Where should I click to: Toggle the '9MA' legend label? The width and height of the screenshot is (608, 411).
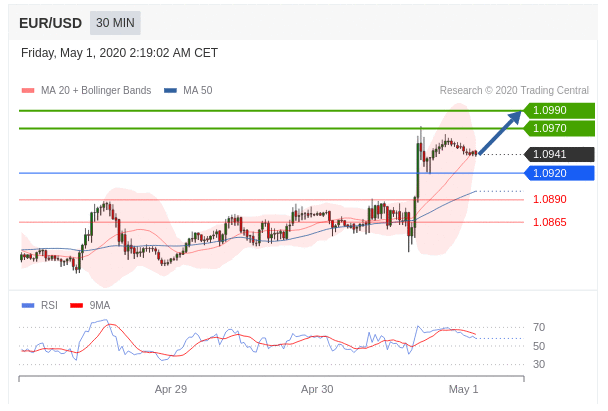[100, 306]
